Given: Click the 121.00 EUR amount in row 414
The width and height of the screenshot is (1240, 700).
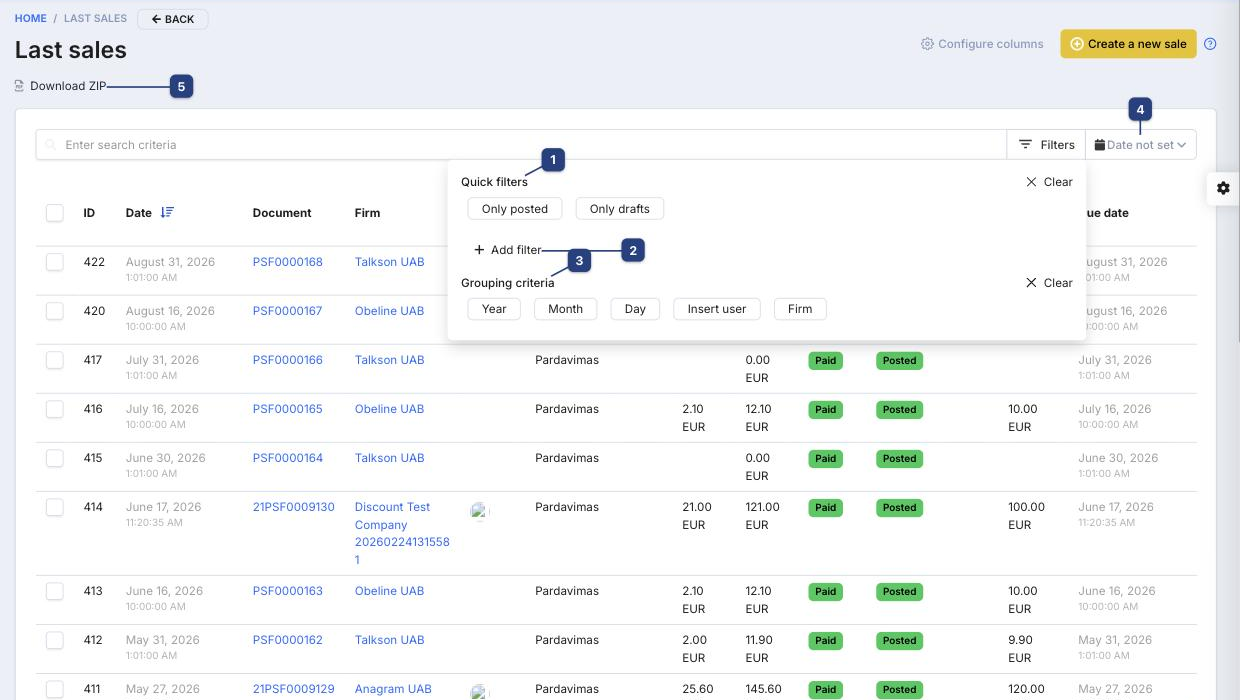Looking at the screenshot, I should coord(763,516).
